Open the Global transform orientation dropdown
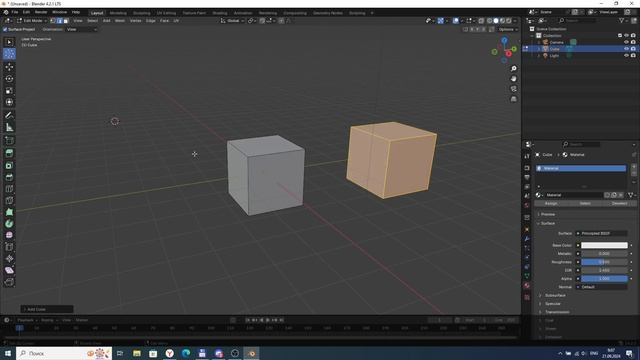Screen dimensions: 640x360 (x=232, y=20)
